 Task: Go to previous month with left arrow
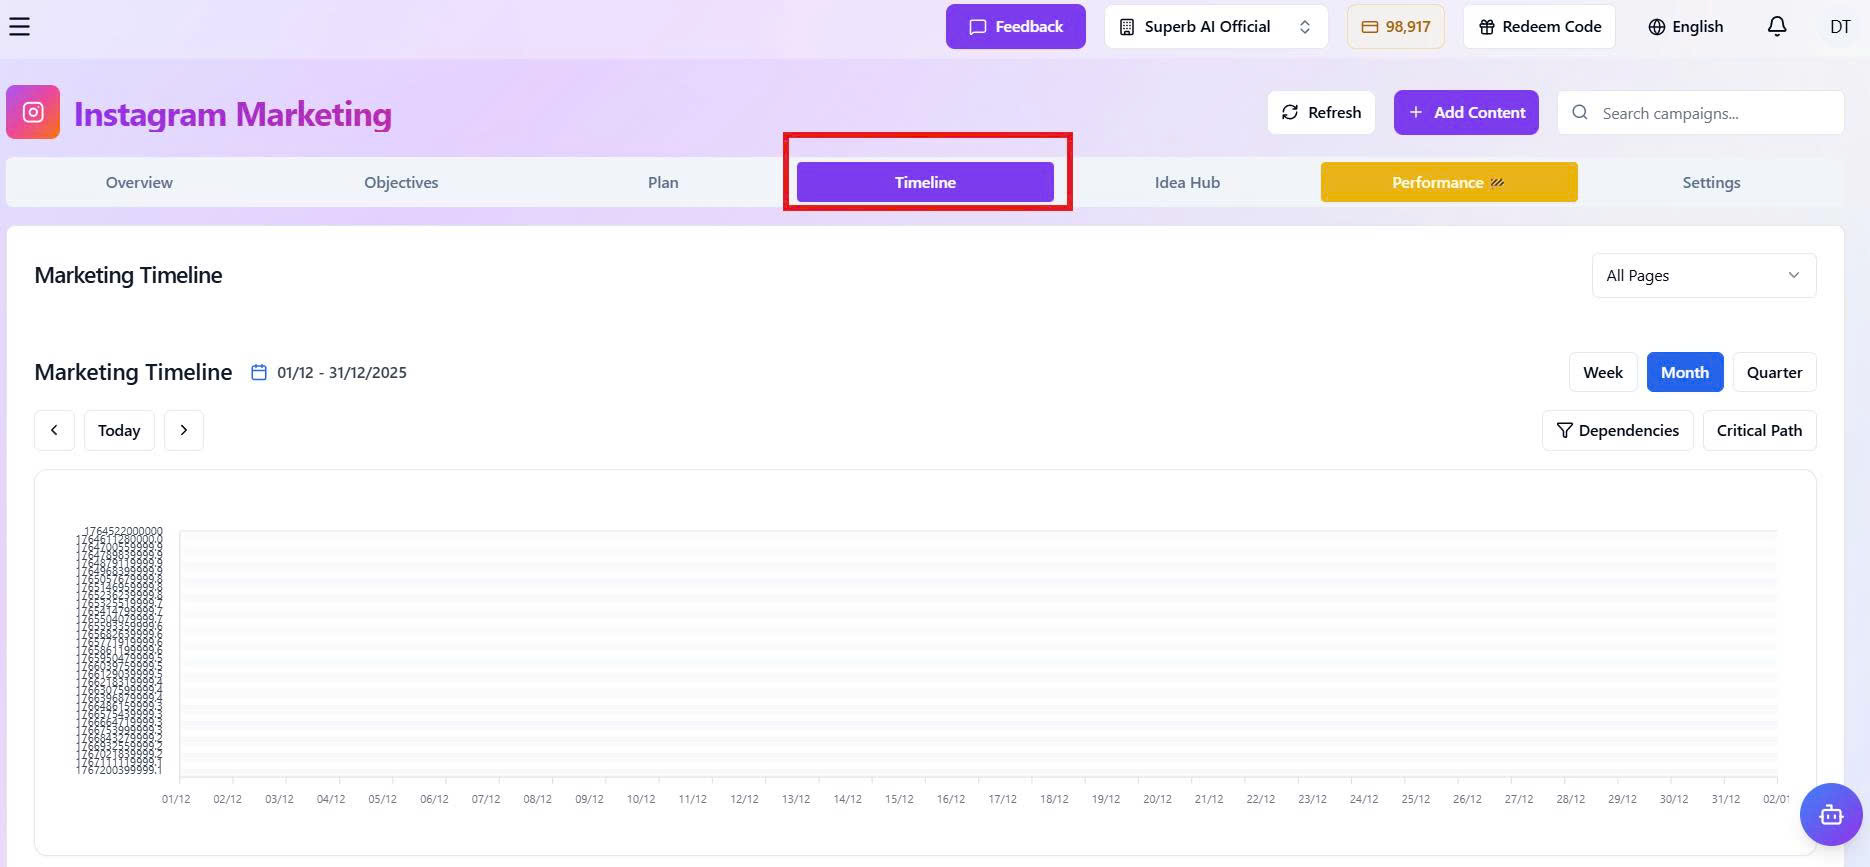pos(54,430)
